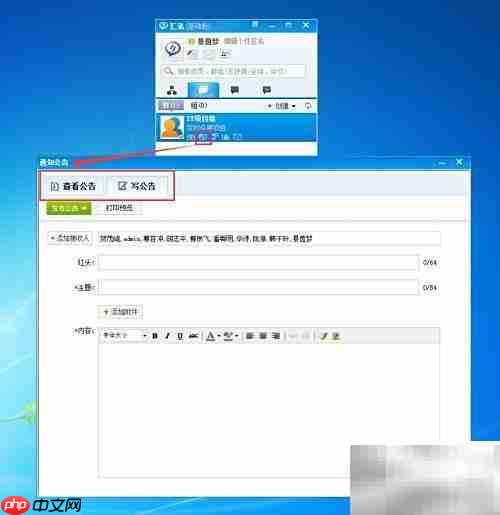This screenshot has height=515, width=500.
Task: Toggle underline formatting in content editor
Action: (180, 336)
